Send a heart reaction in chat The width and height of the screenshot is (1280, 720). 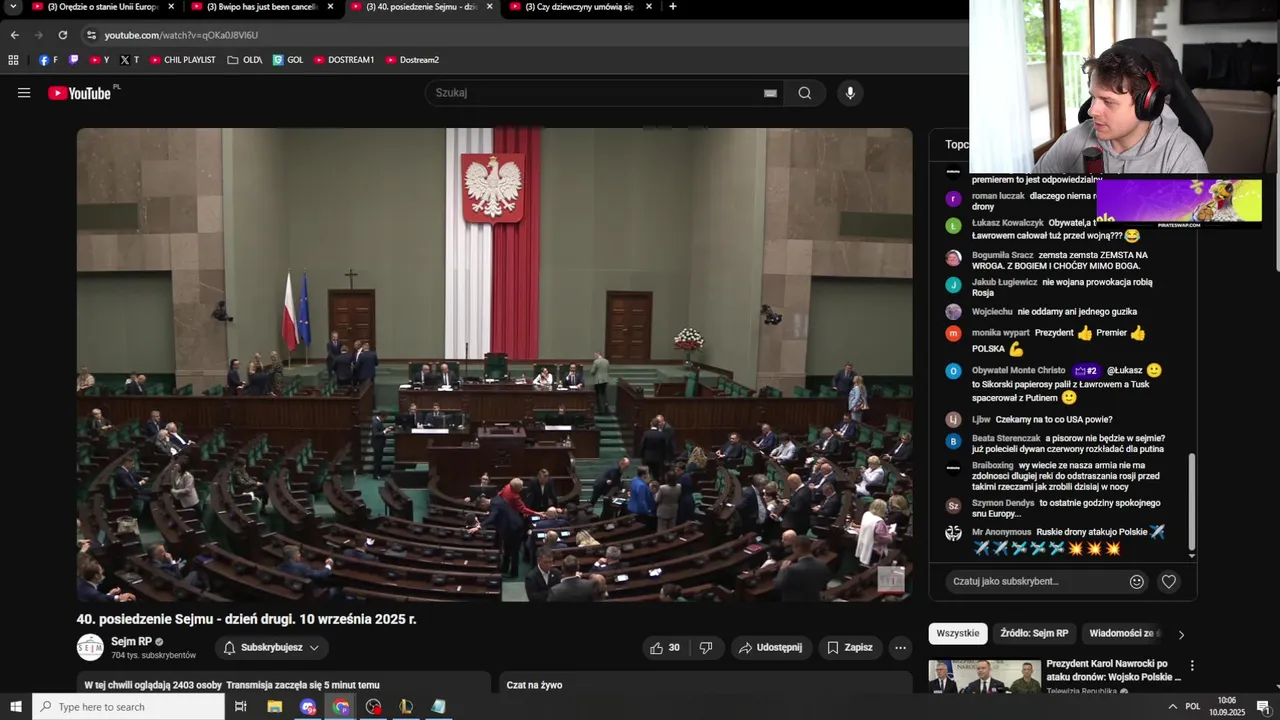click(x=1168, y=581)
